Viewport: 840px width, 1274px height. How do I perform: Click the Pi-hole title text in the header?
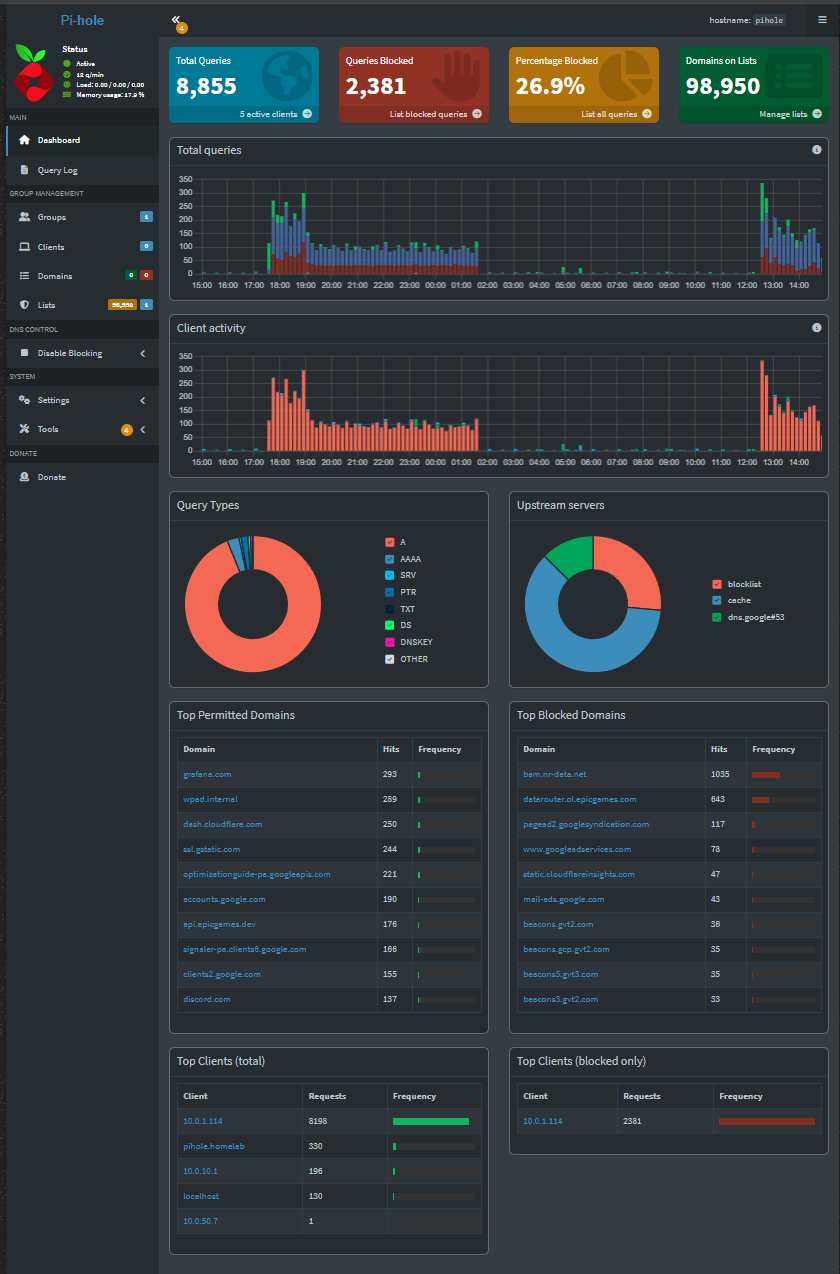click(x=82, y=19)
